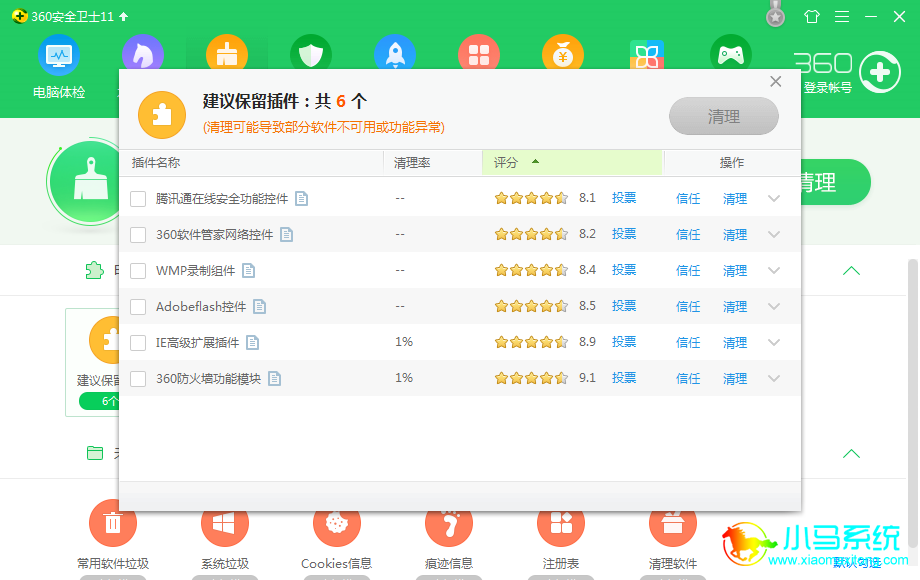Image resolution: width=920 pixels, height=580 pixels.
Task: Click 清理 link for WMP录制组件
Action: coord(735,270)
